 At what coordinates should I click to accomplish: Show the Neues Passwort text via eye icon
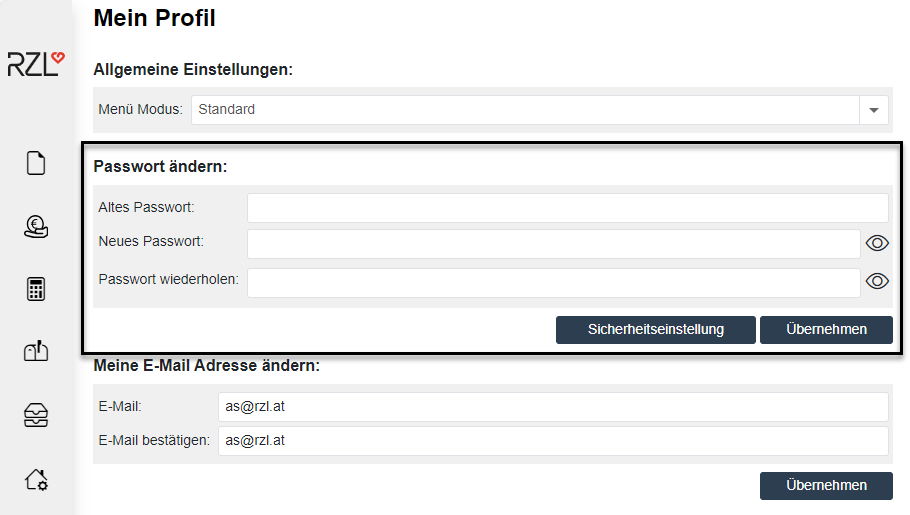[877, 243]
